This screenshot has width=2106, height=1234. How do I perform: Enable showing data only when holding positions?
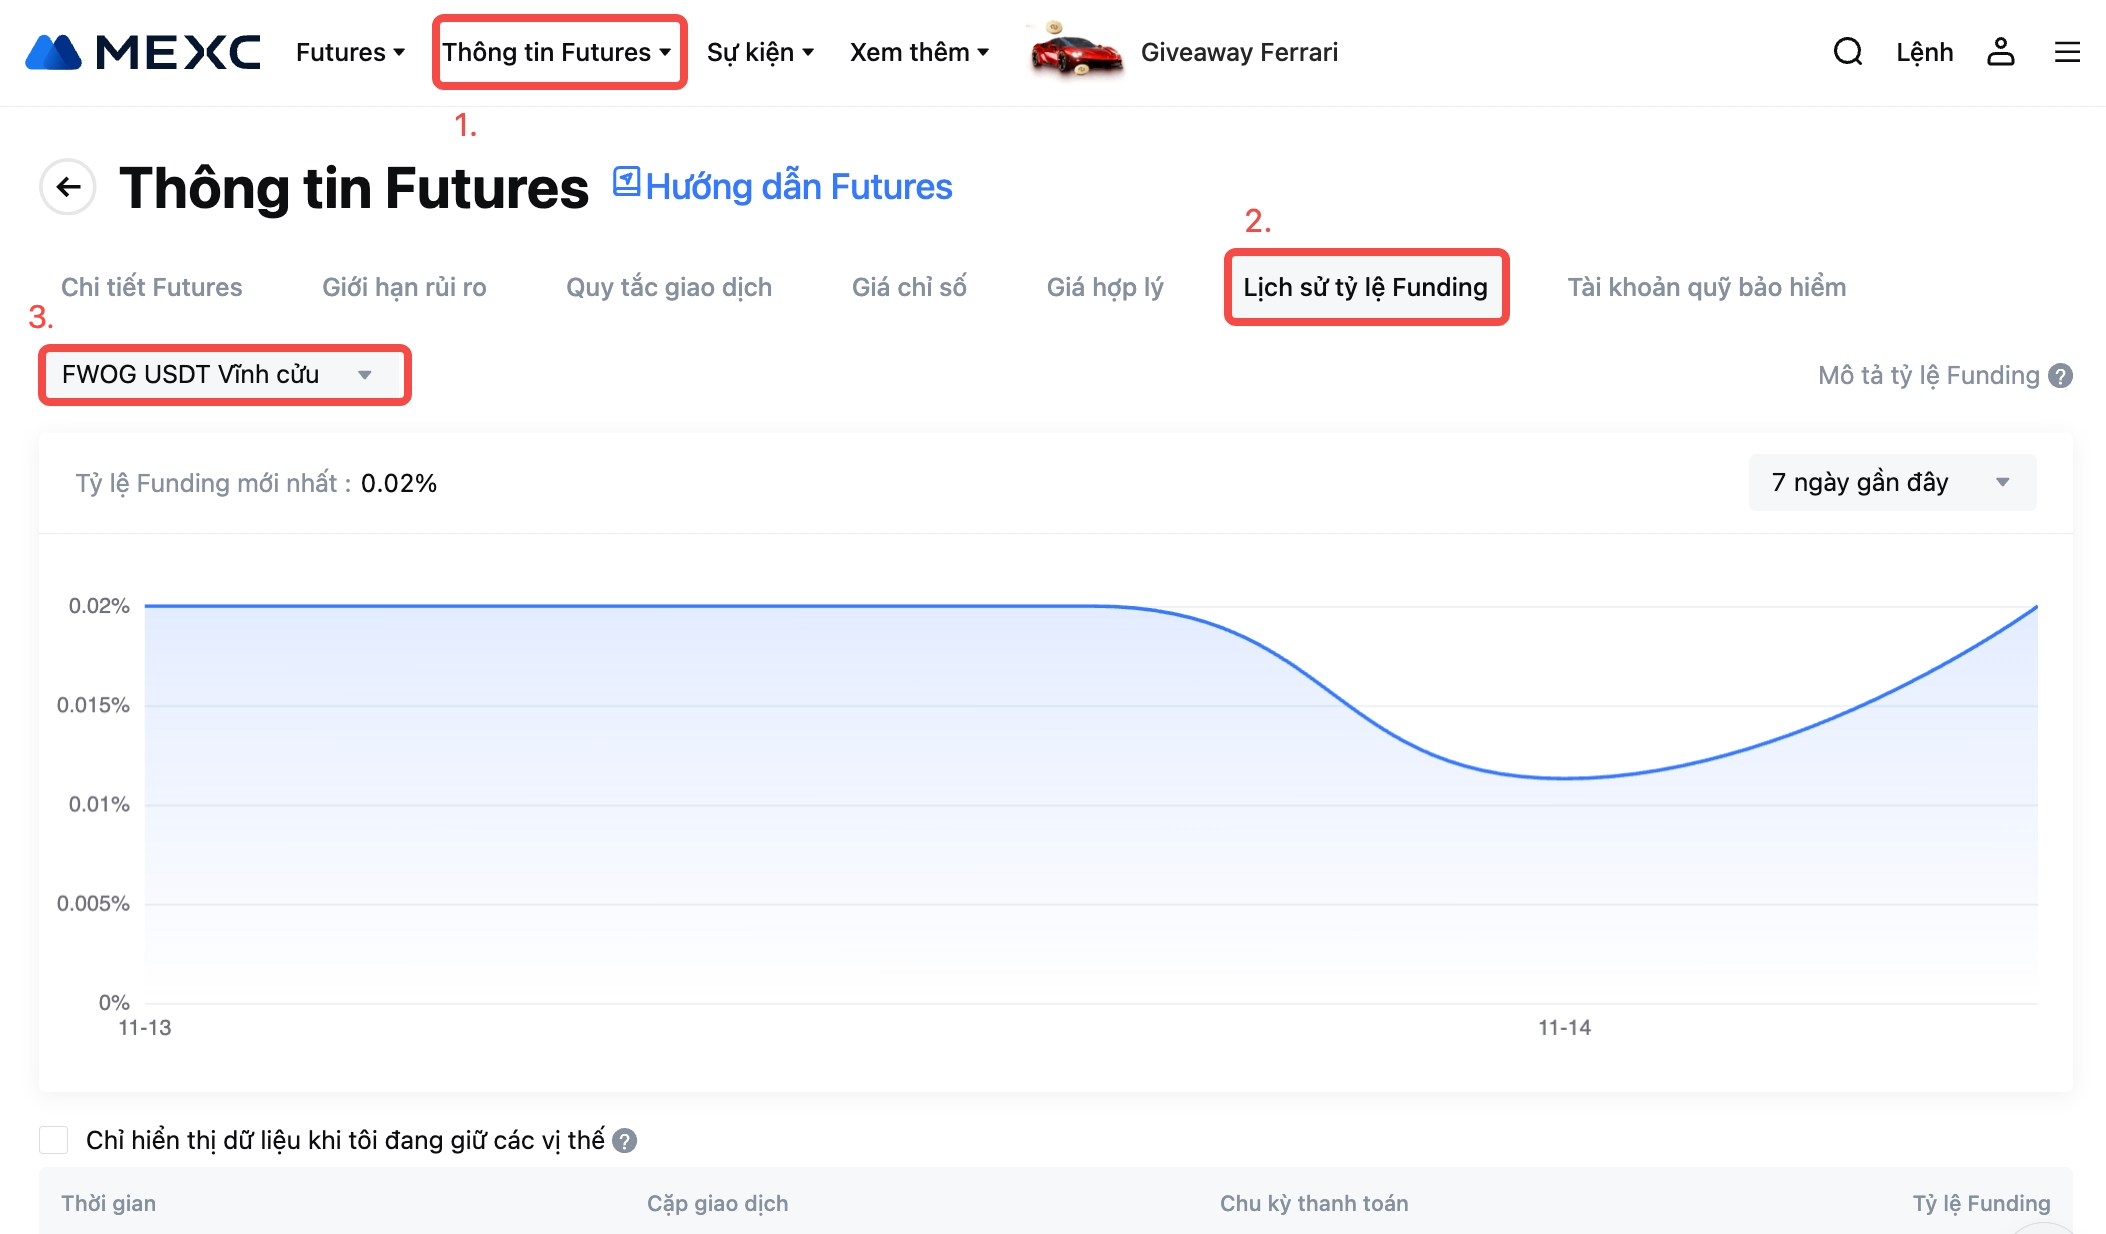pyautogui.click(x=54, y=1140)
